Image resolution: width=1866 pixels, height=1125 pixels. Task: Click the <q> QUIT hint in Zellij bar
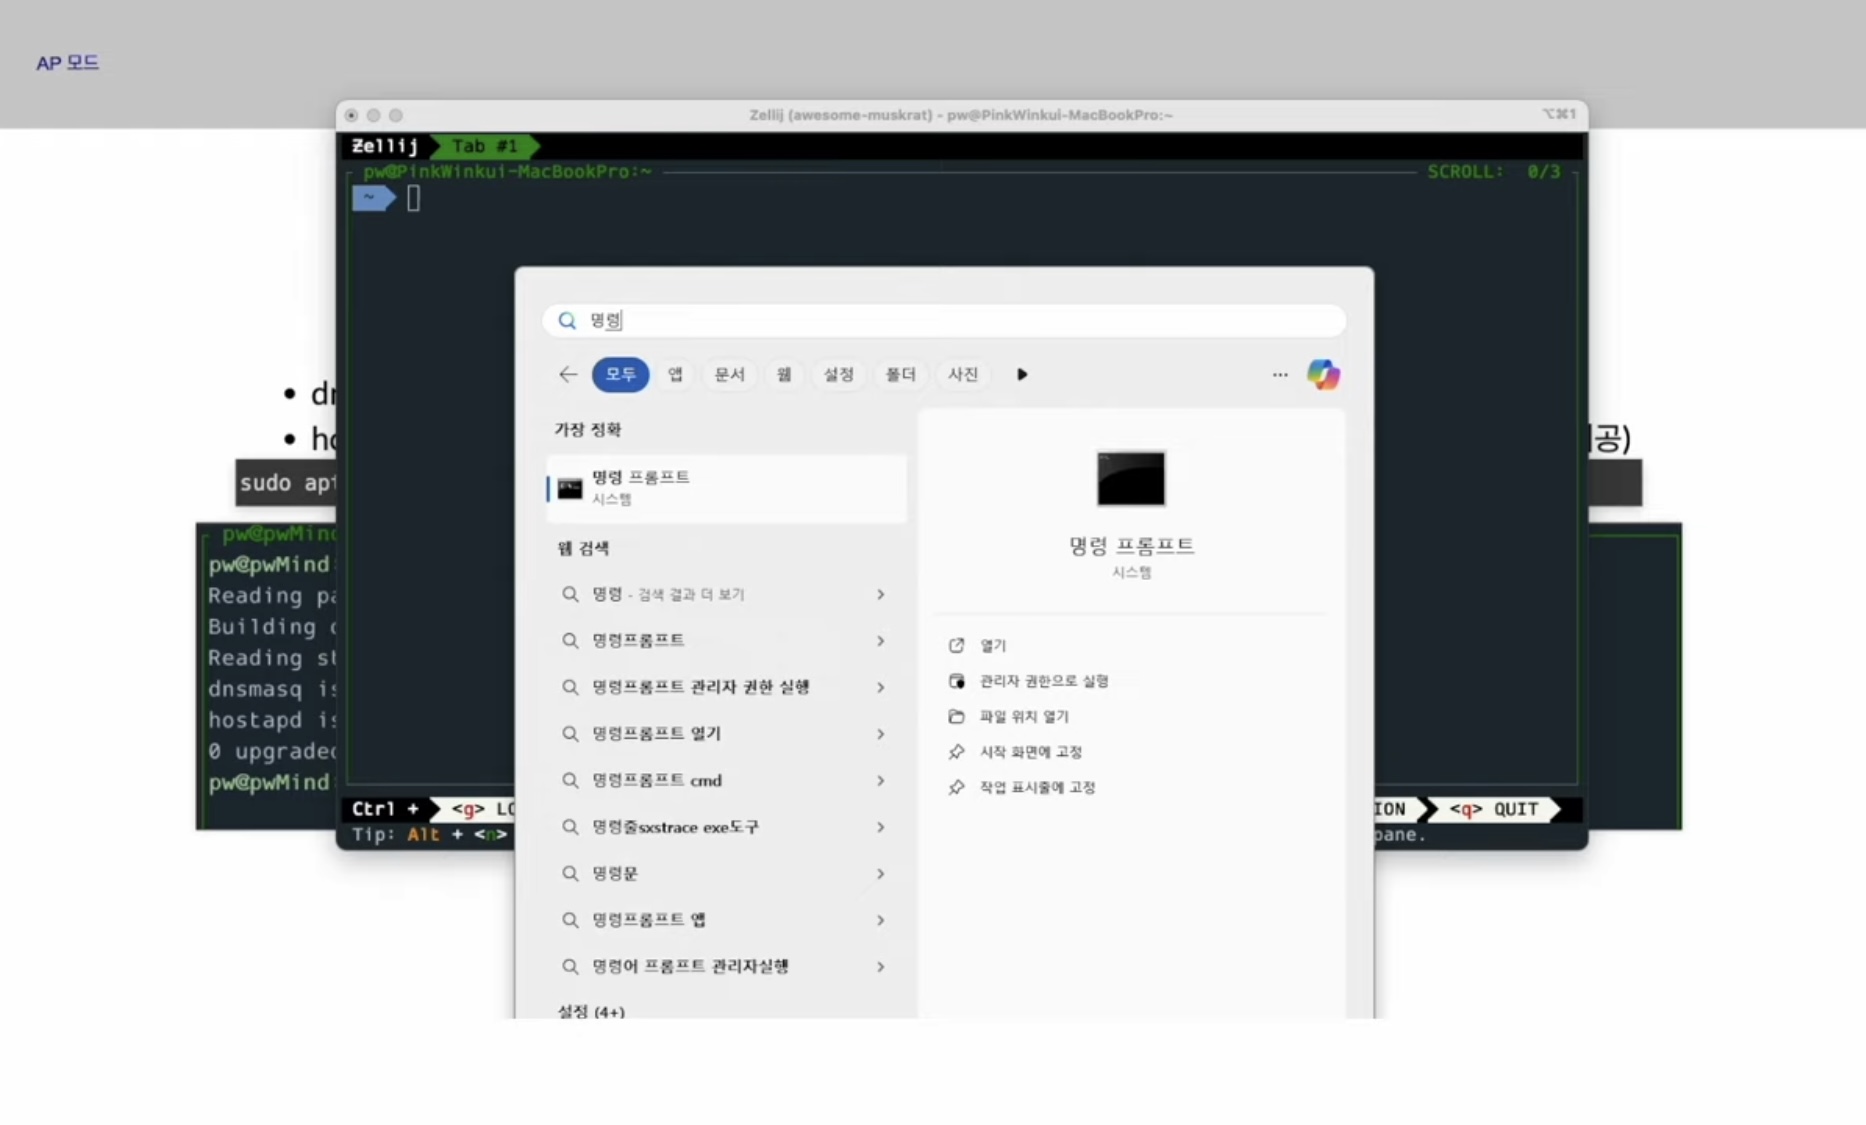[1494, 809]
